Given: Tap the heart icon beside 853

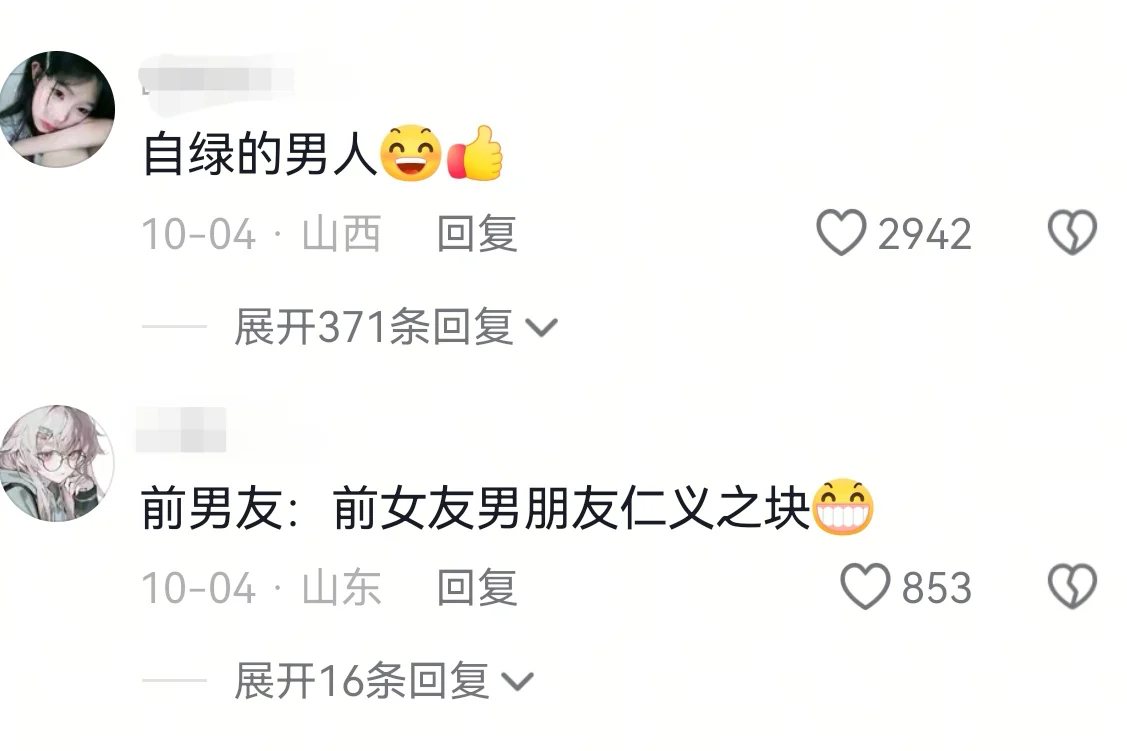Looking at the screenshot, I should pos(865,586).
